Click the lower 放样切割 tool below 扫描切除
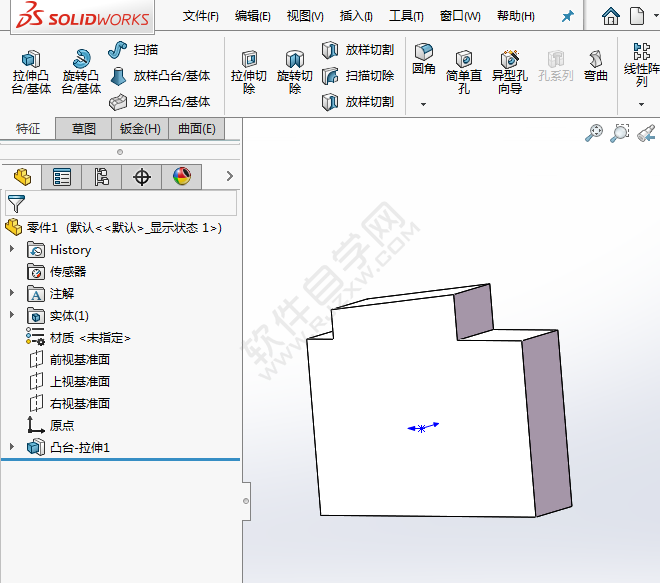Viewport: 660px width, 583px height. coord(358,102)
